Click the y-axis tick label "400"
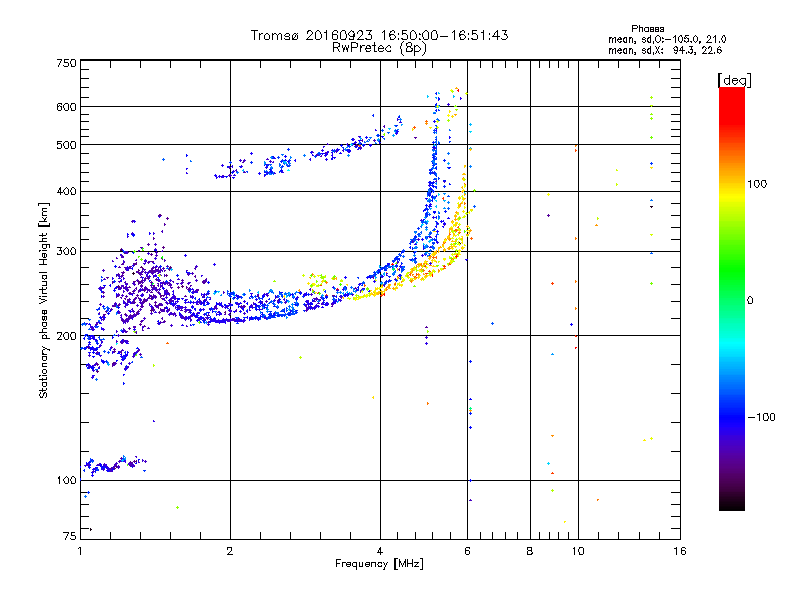 pos(66,191)
